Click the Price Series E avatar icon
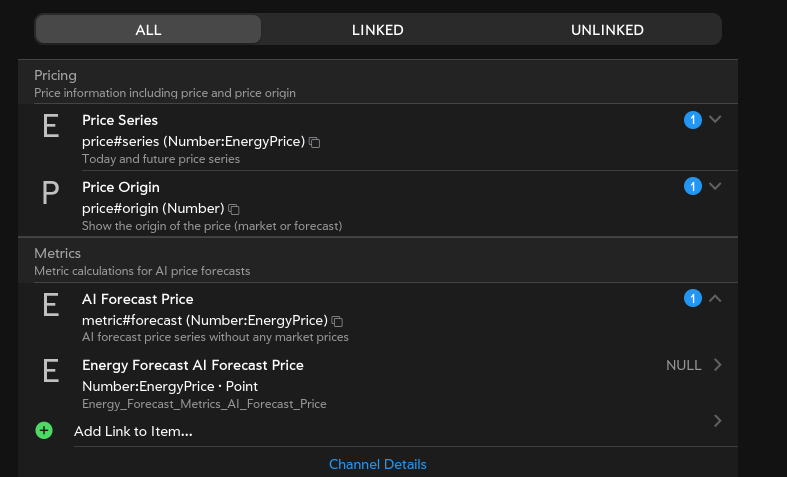Screen dimensions: 787x477 (x=50, y=126)
